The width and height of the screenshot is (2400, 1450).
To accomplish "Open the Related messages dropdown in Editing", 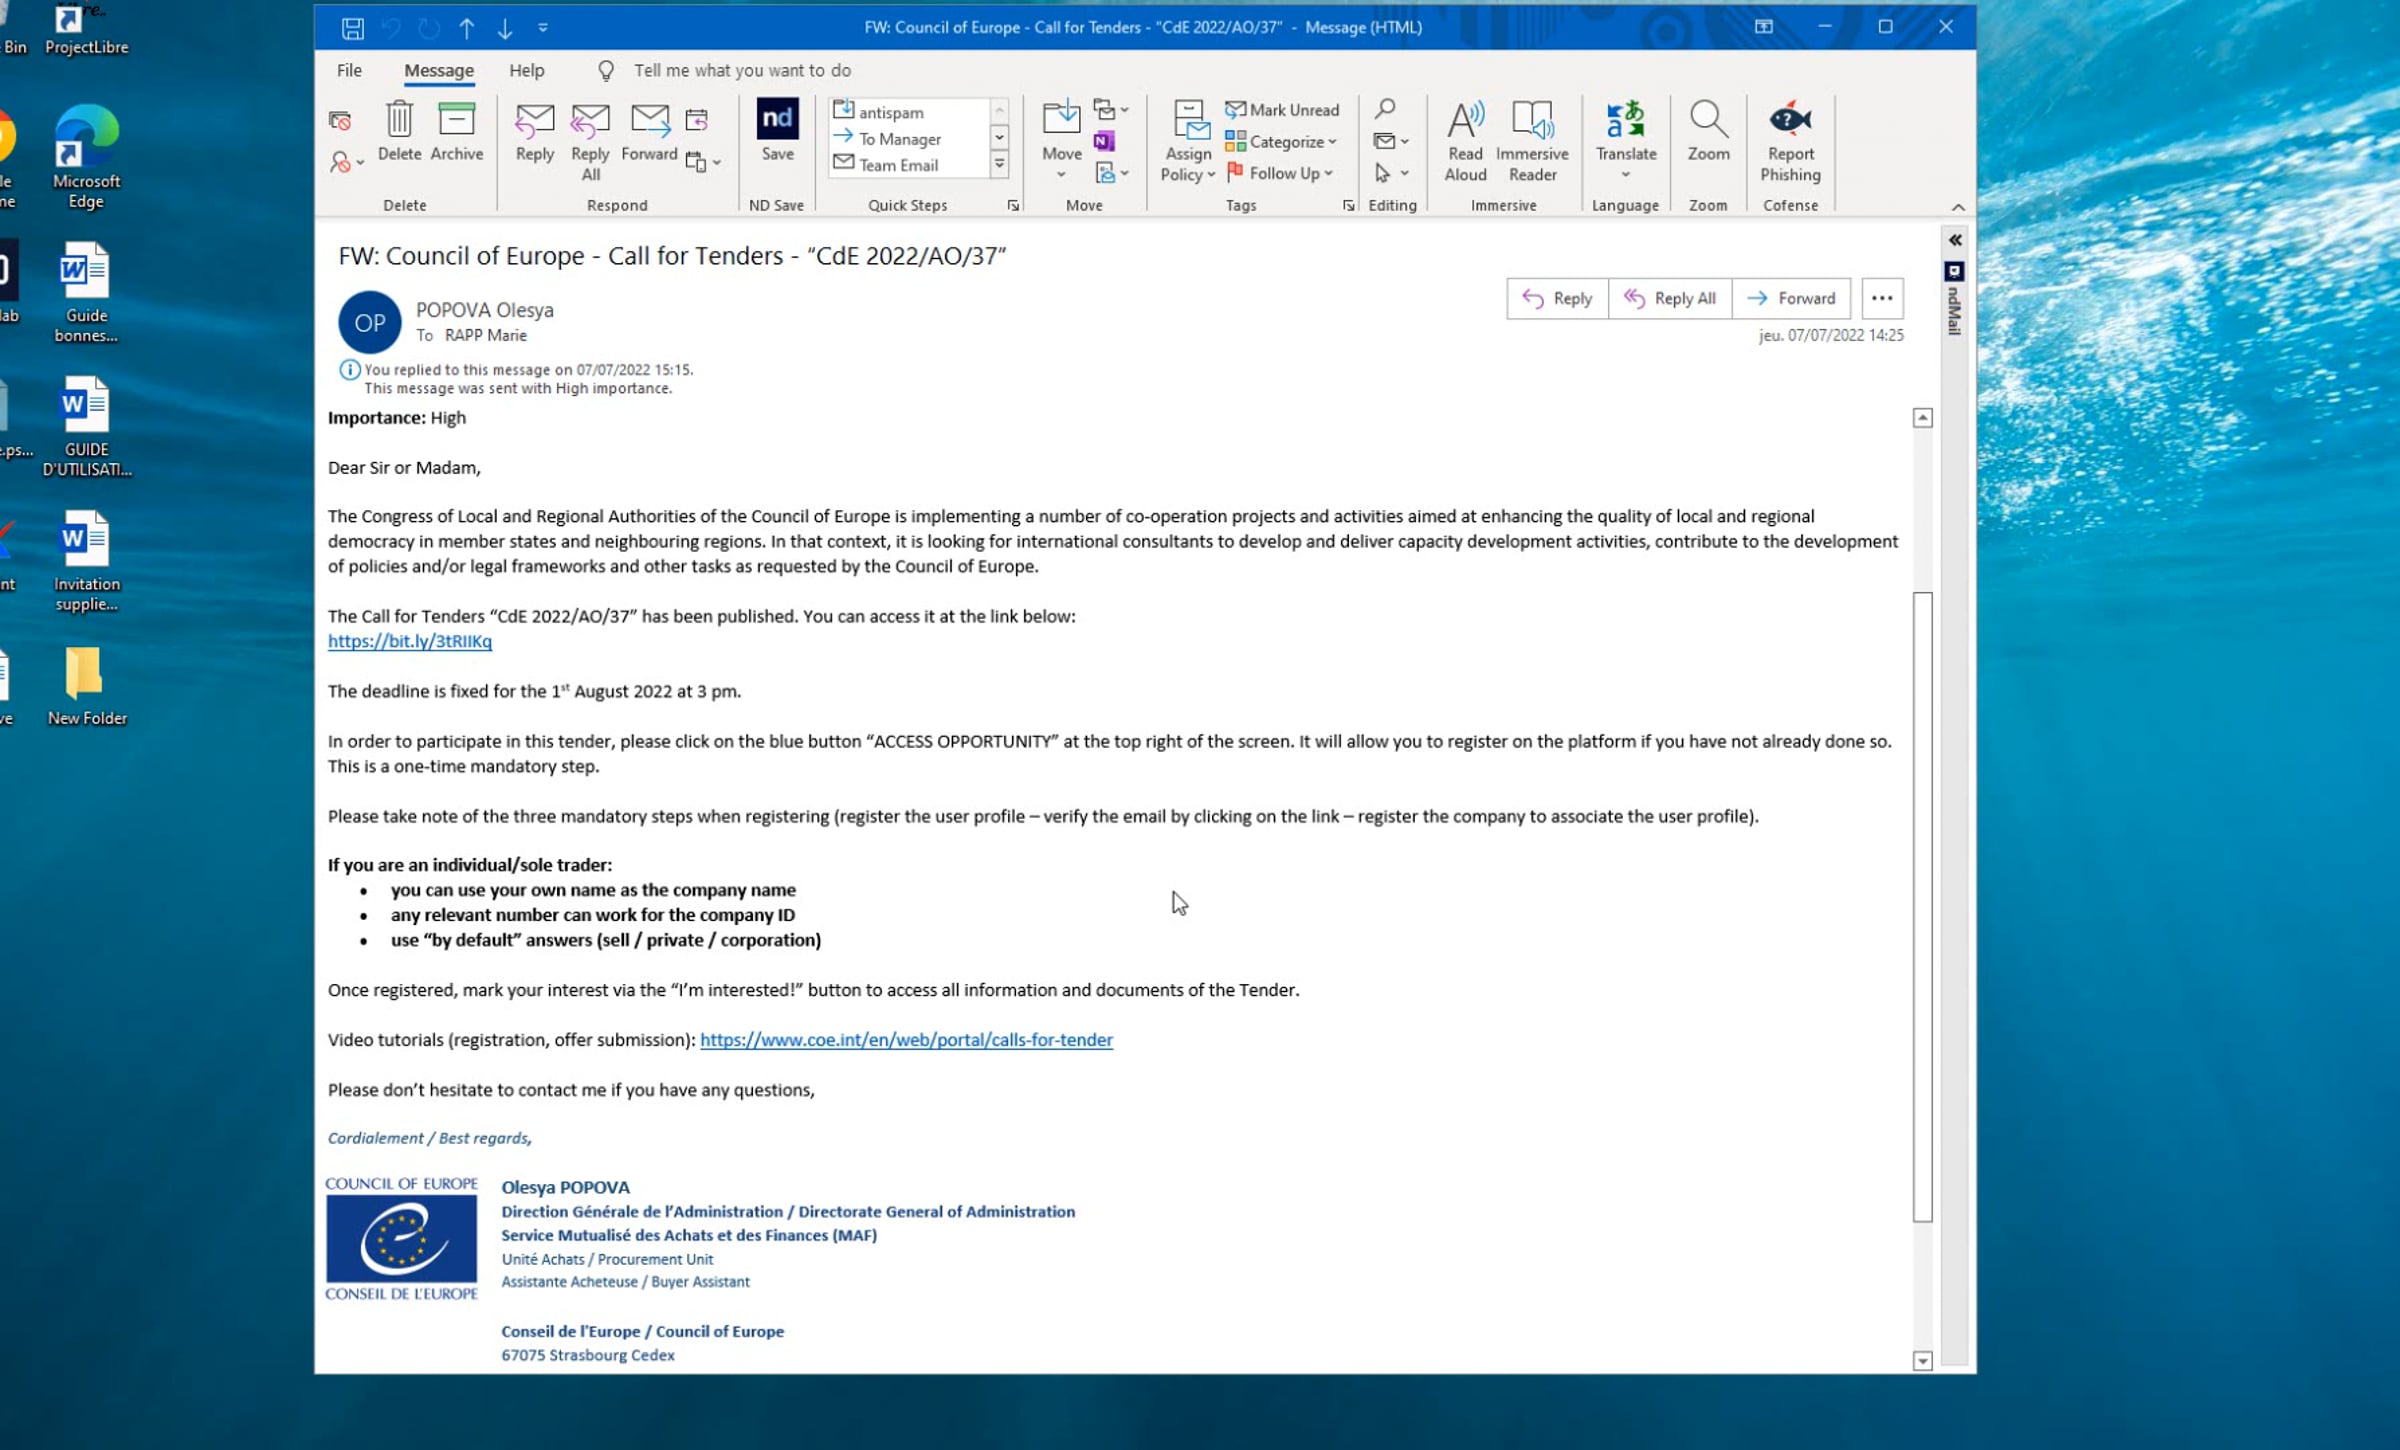I will pyautogui.click(x=1391, y=141).
